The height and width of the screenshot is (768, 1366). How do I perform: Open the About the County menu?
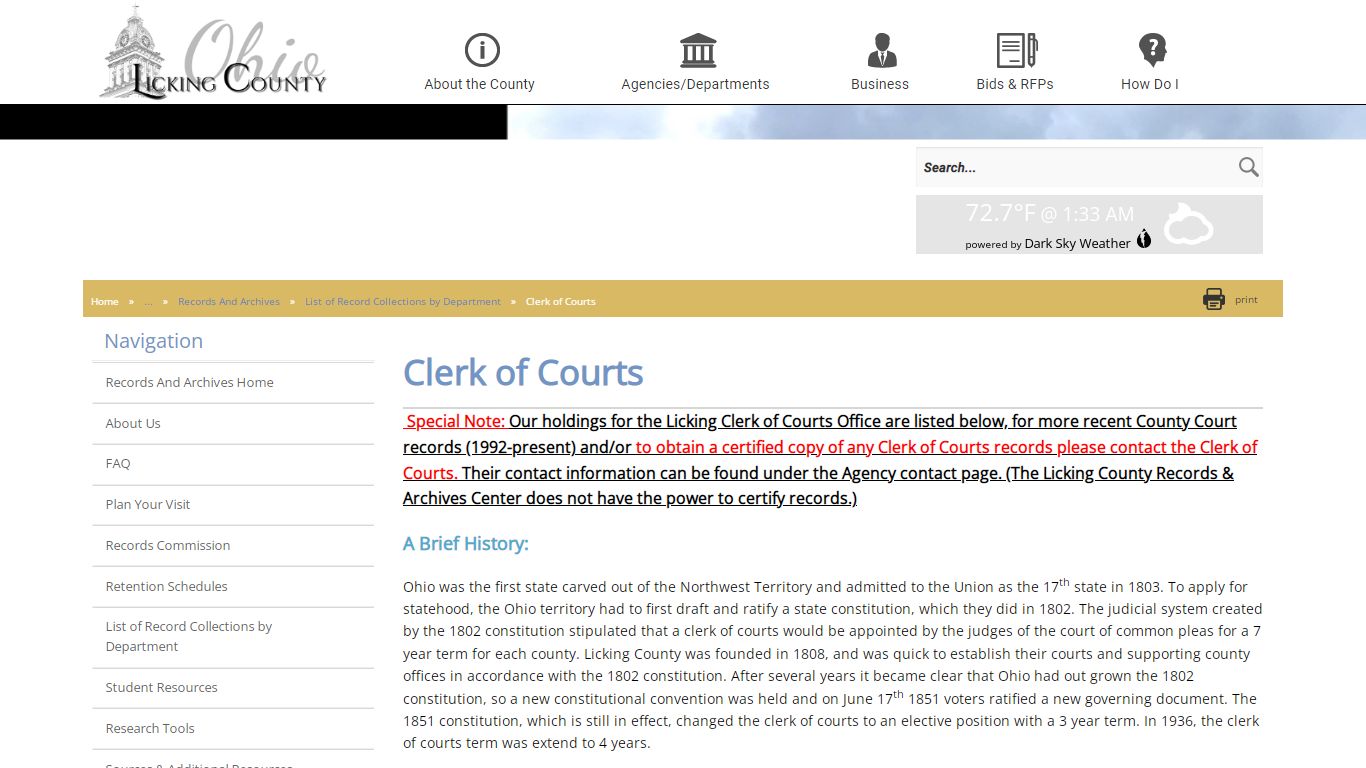tap(479, 84)
